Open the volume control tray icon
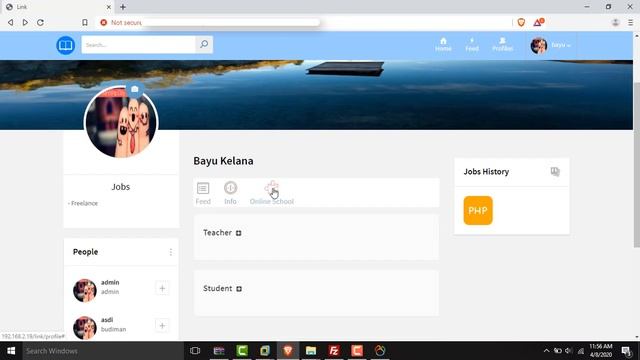This screenshot has height=360, width=640. pyautogui.click(x=569, y=351)
